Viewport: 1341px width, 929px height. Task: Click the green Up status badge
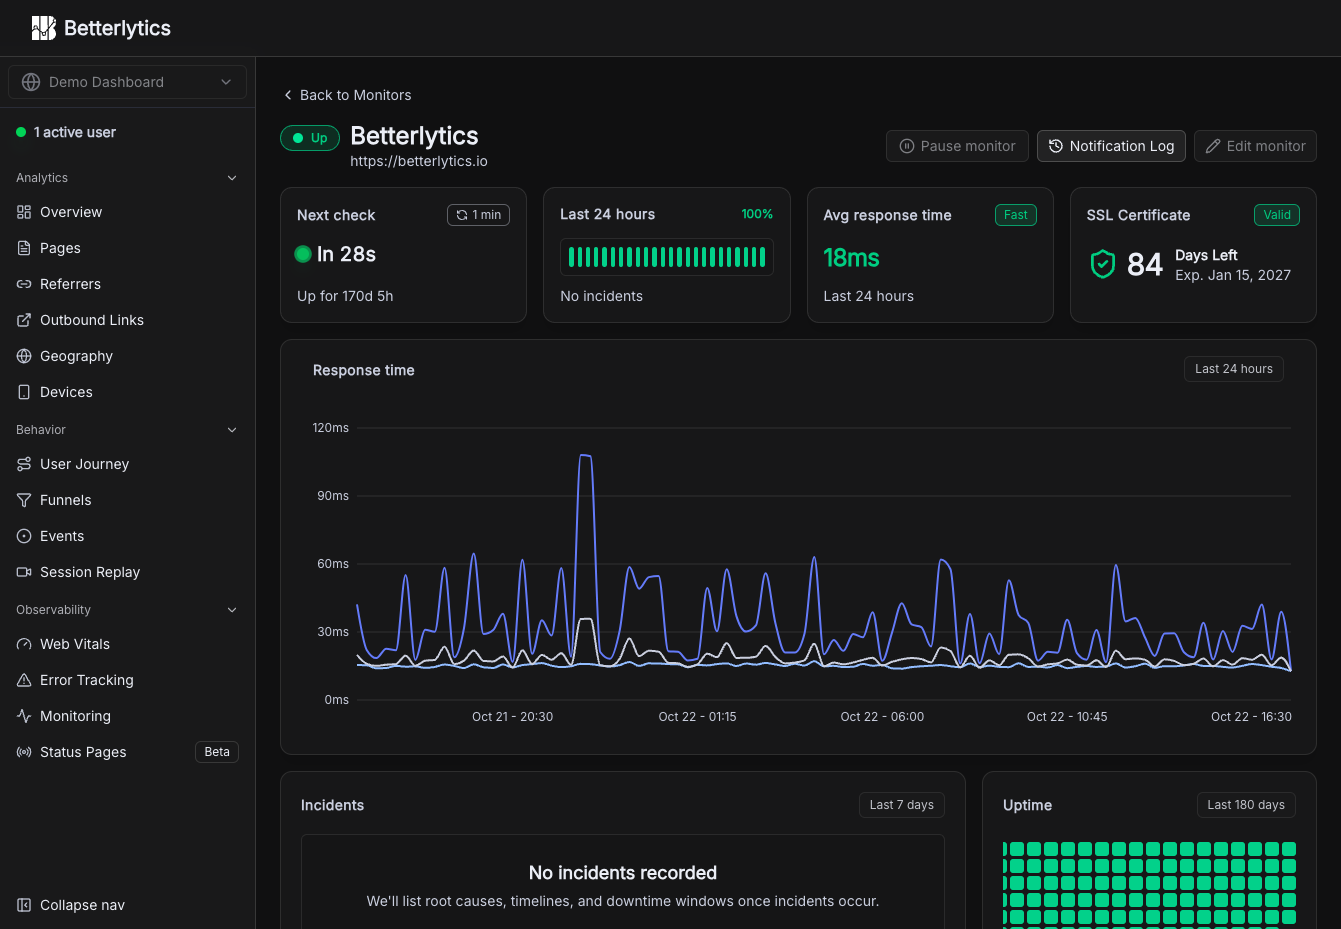coord(310,138)
